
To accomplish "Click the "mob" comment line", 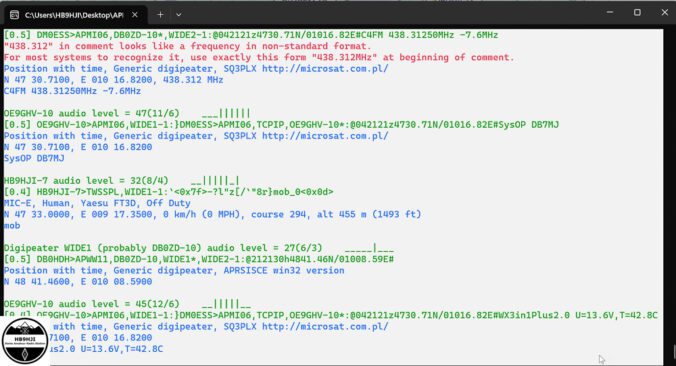I will click(12, 225).
